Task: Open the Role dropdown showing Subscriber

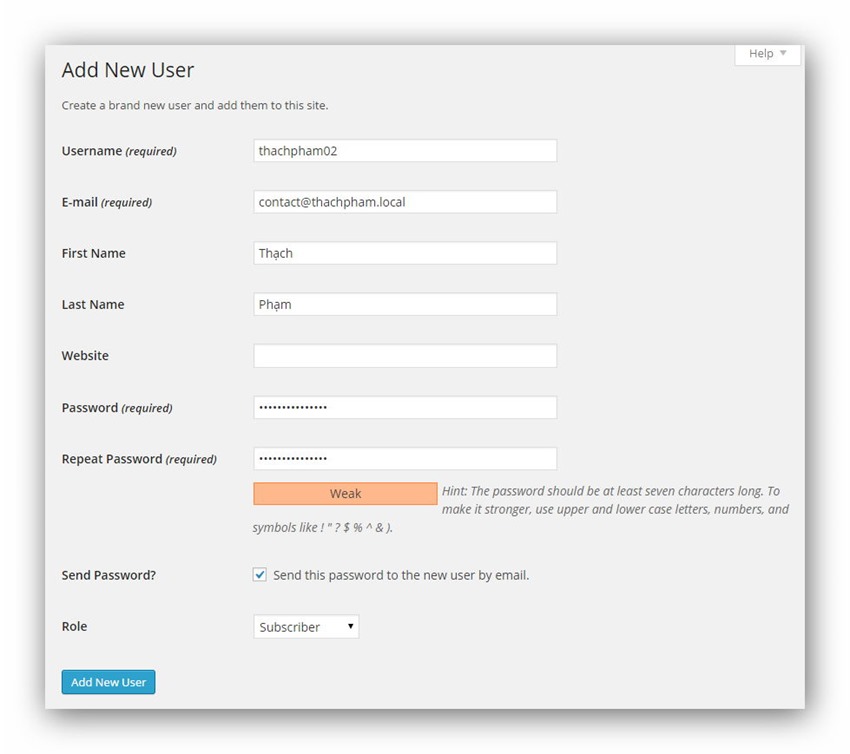Action: click(306, 627)
